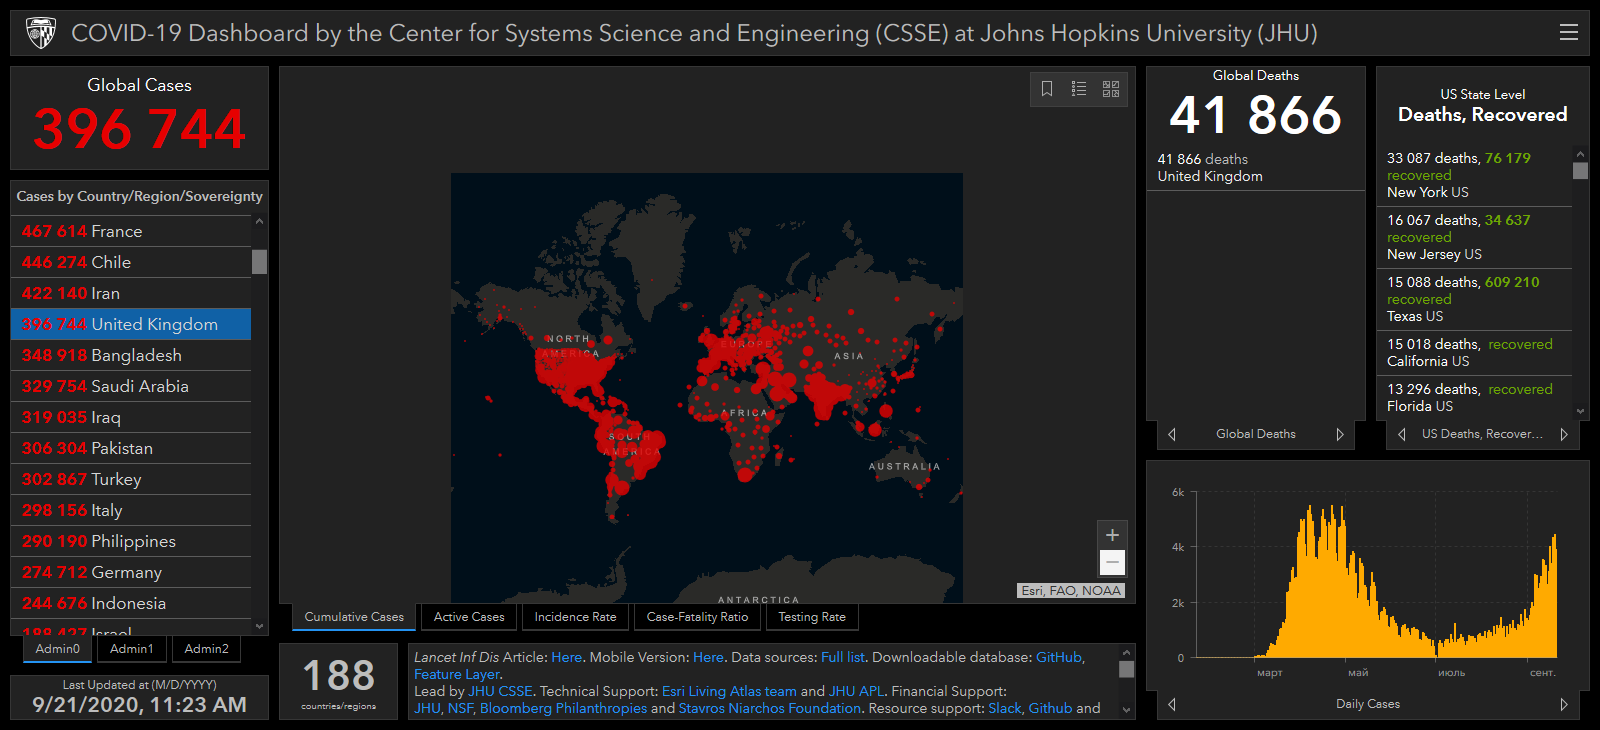
Task: Click the Johns Hopkins shield logo
Action: coord(41,33)
